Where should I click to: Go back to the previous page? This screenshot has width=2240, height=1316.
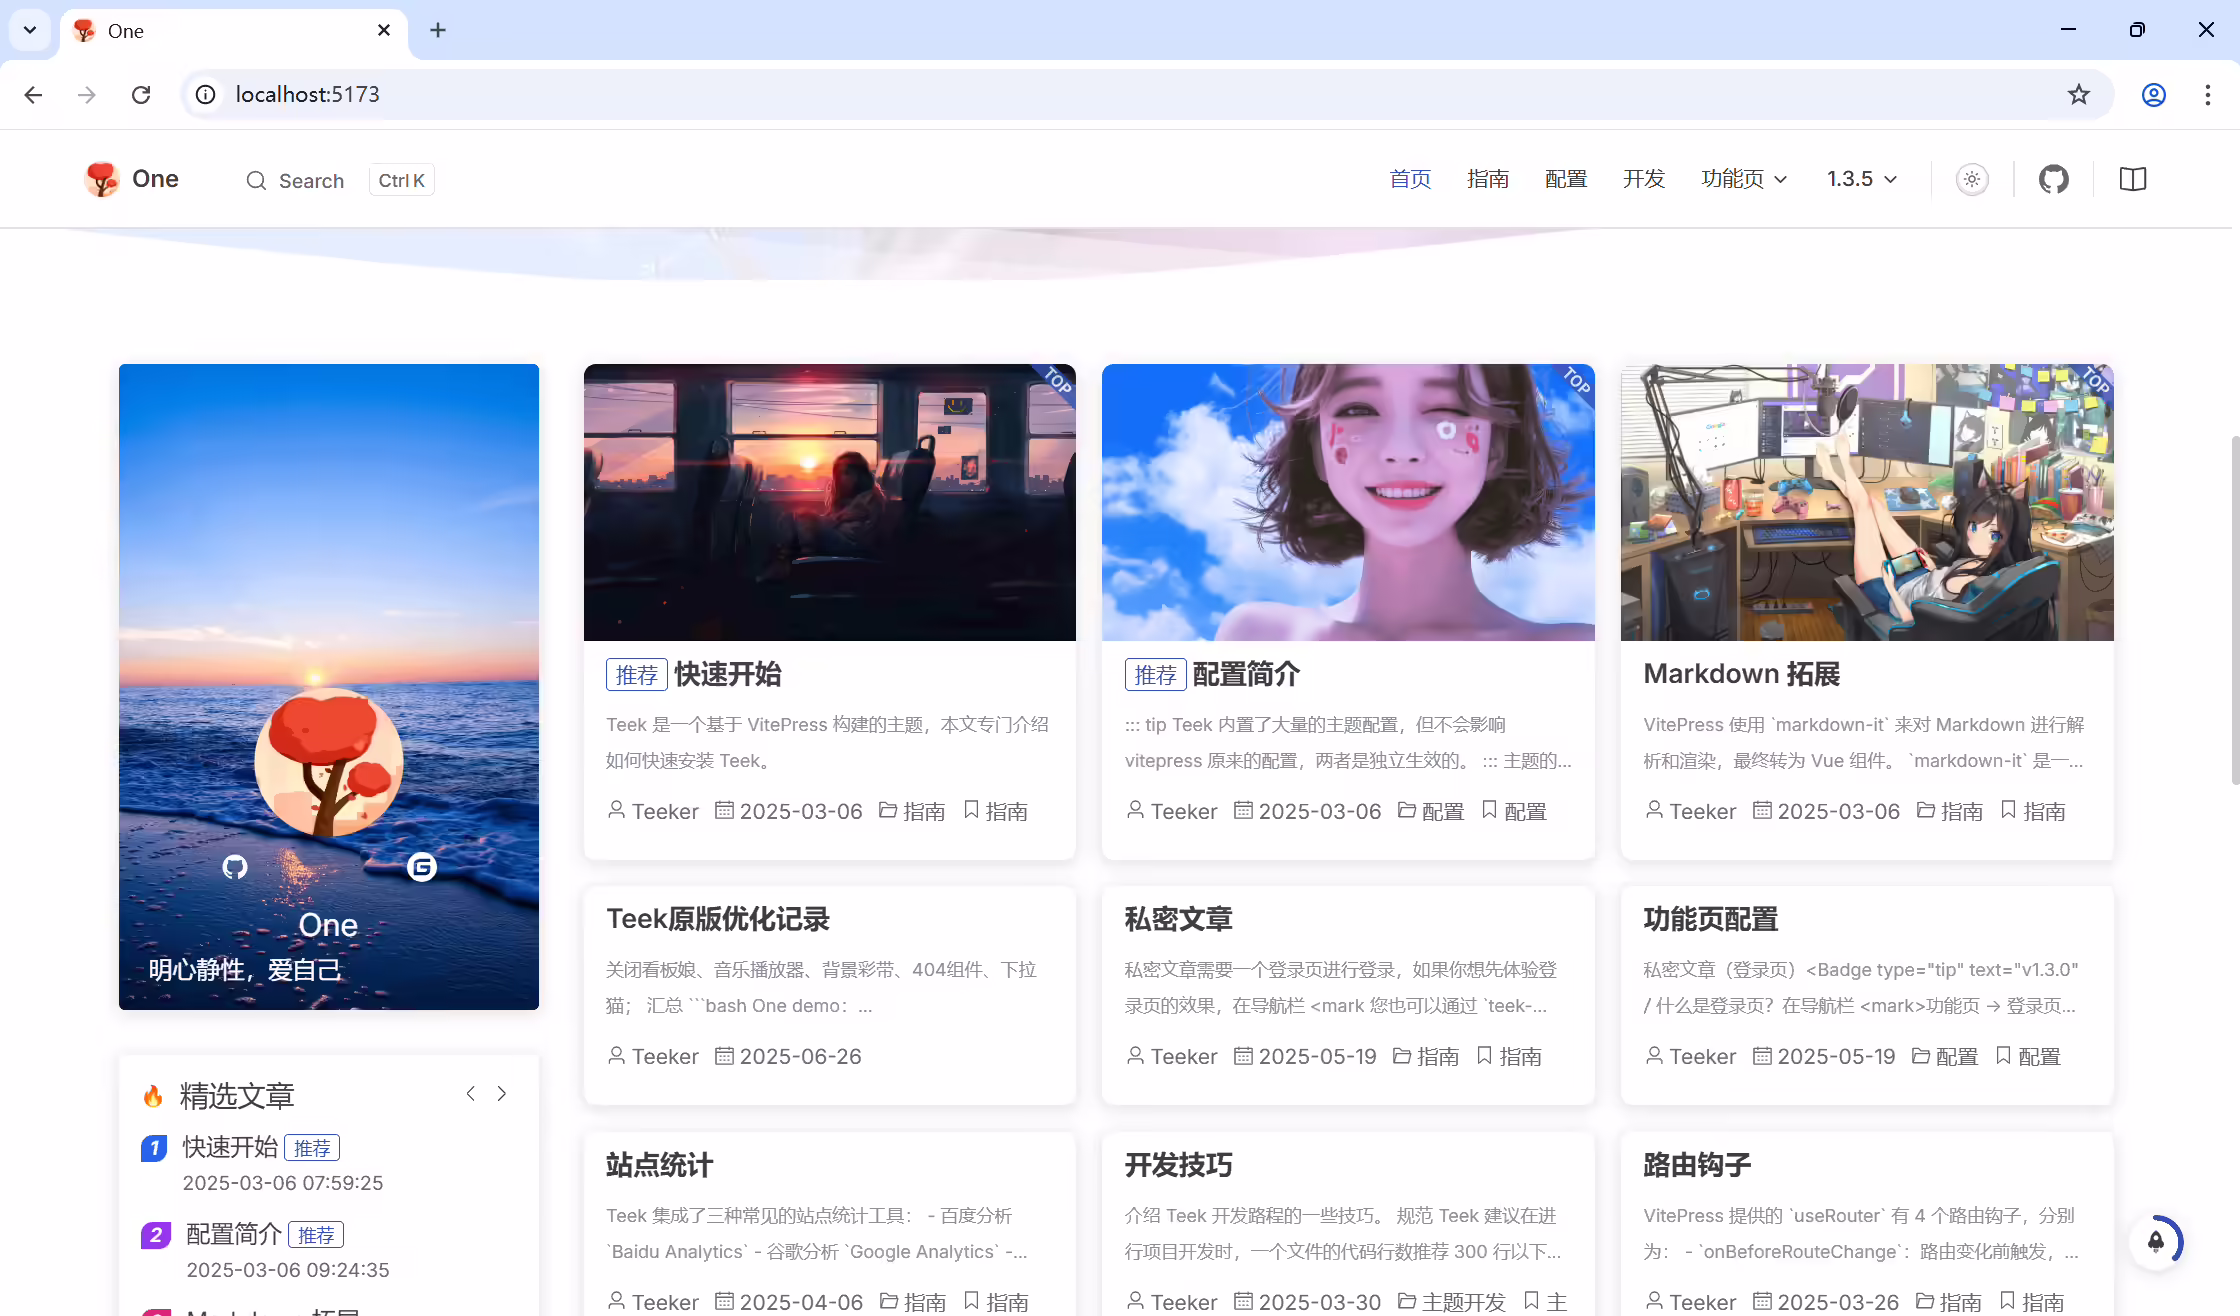[33, 94]
